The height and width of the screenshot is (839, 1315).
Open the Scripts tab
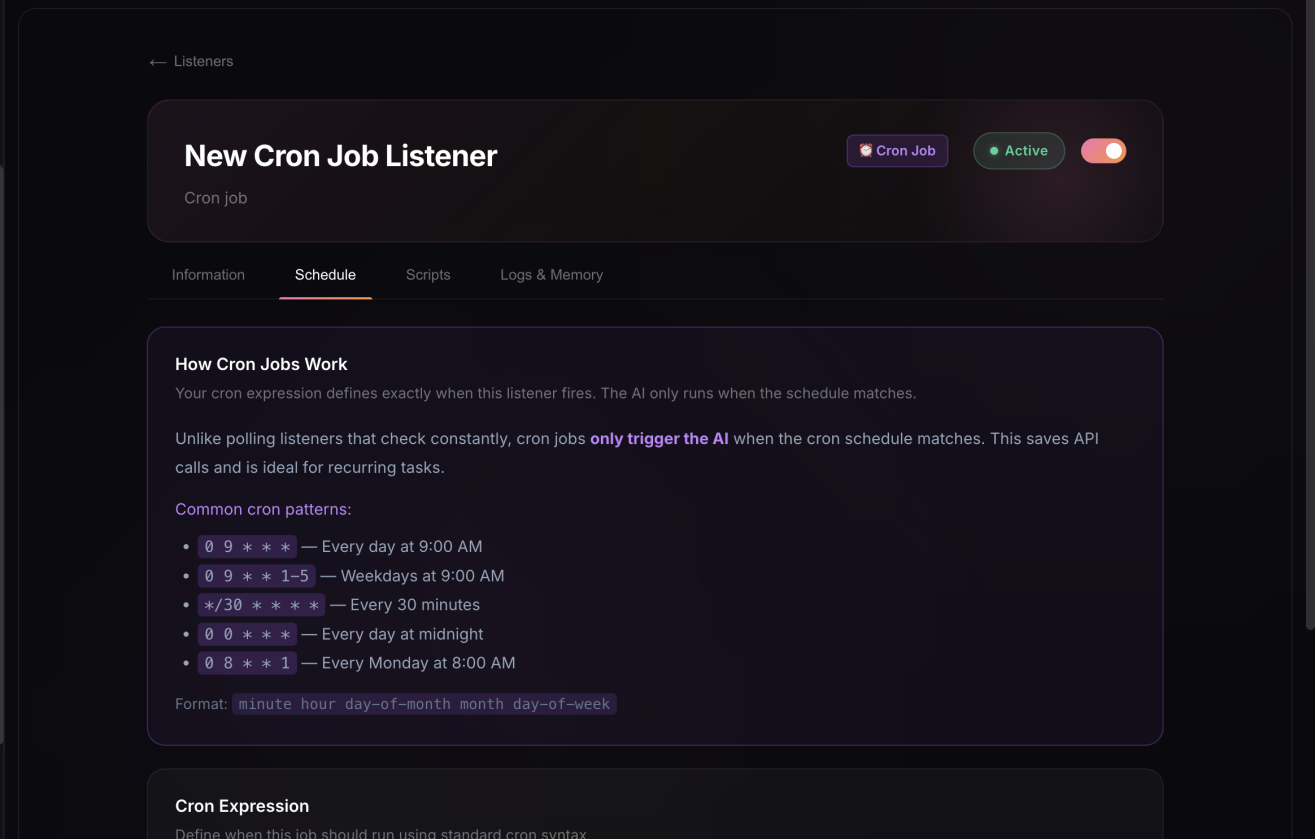pos(428,274)
